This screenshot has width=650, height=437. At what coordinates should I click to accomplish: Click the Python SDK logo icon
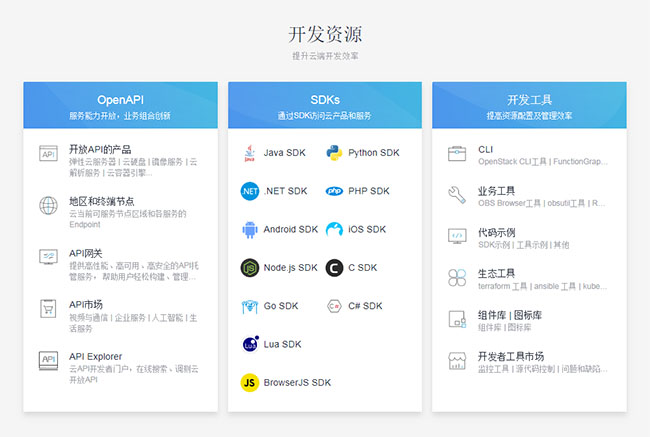(x=334, y=153)
